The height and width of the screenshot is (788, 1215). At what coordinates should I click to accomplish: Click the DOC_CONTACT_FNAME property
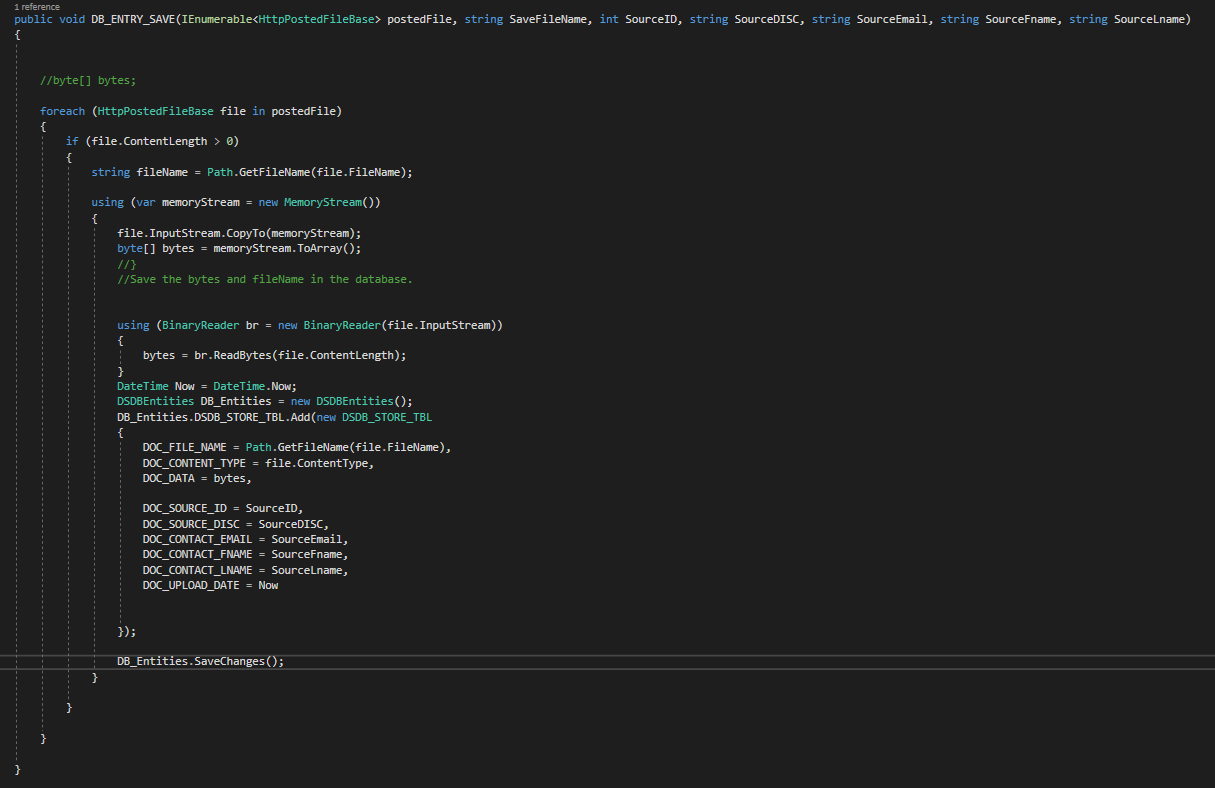tap(197, 554)
